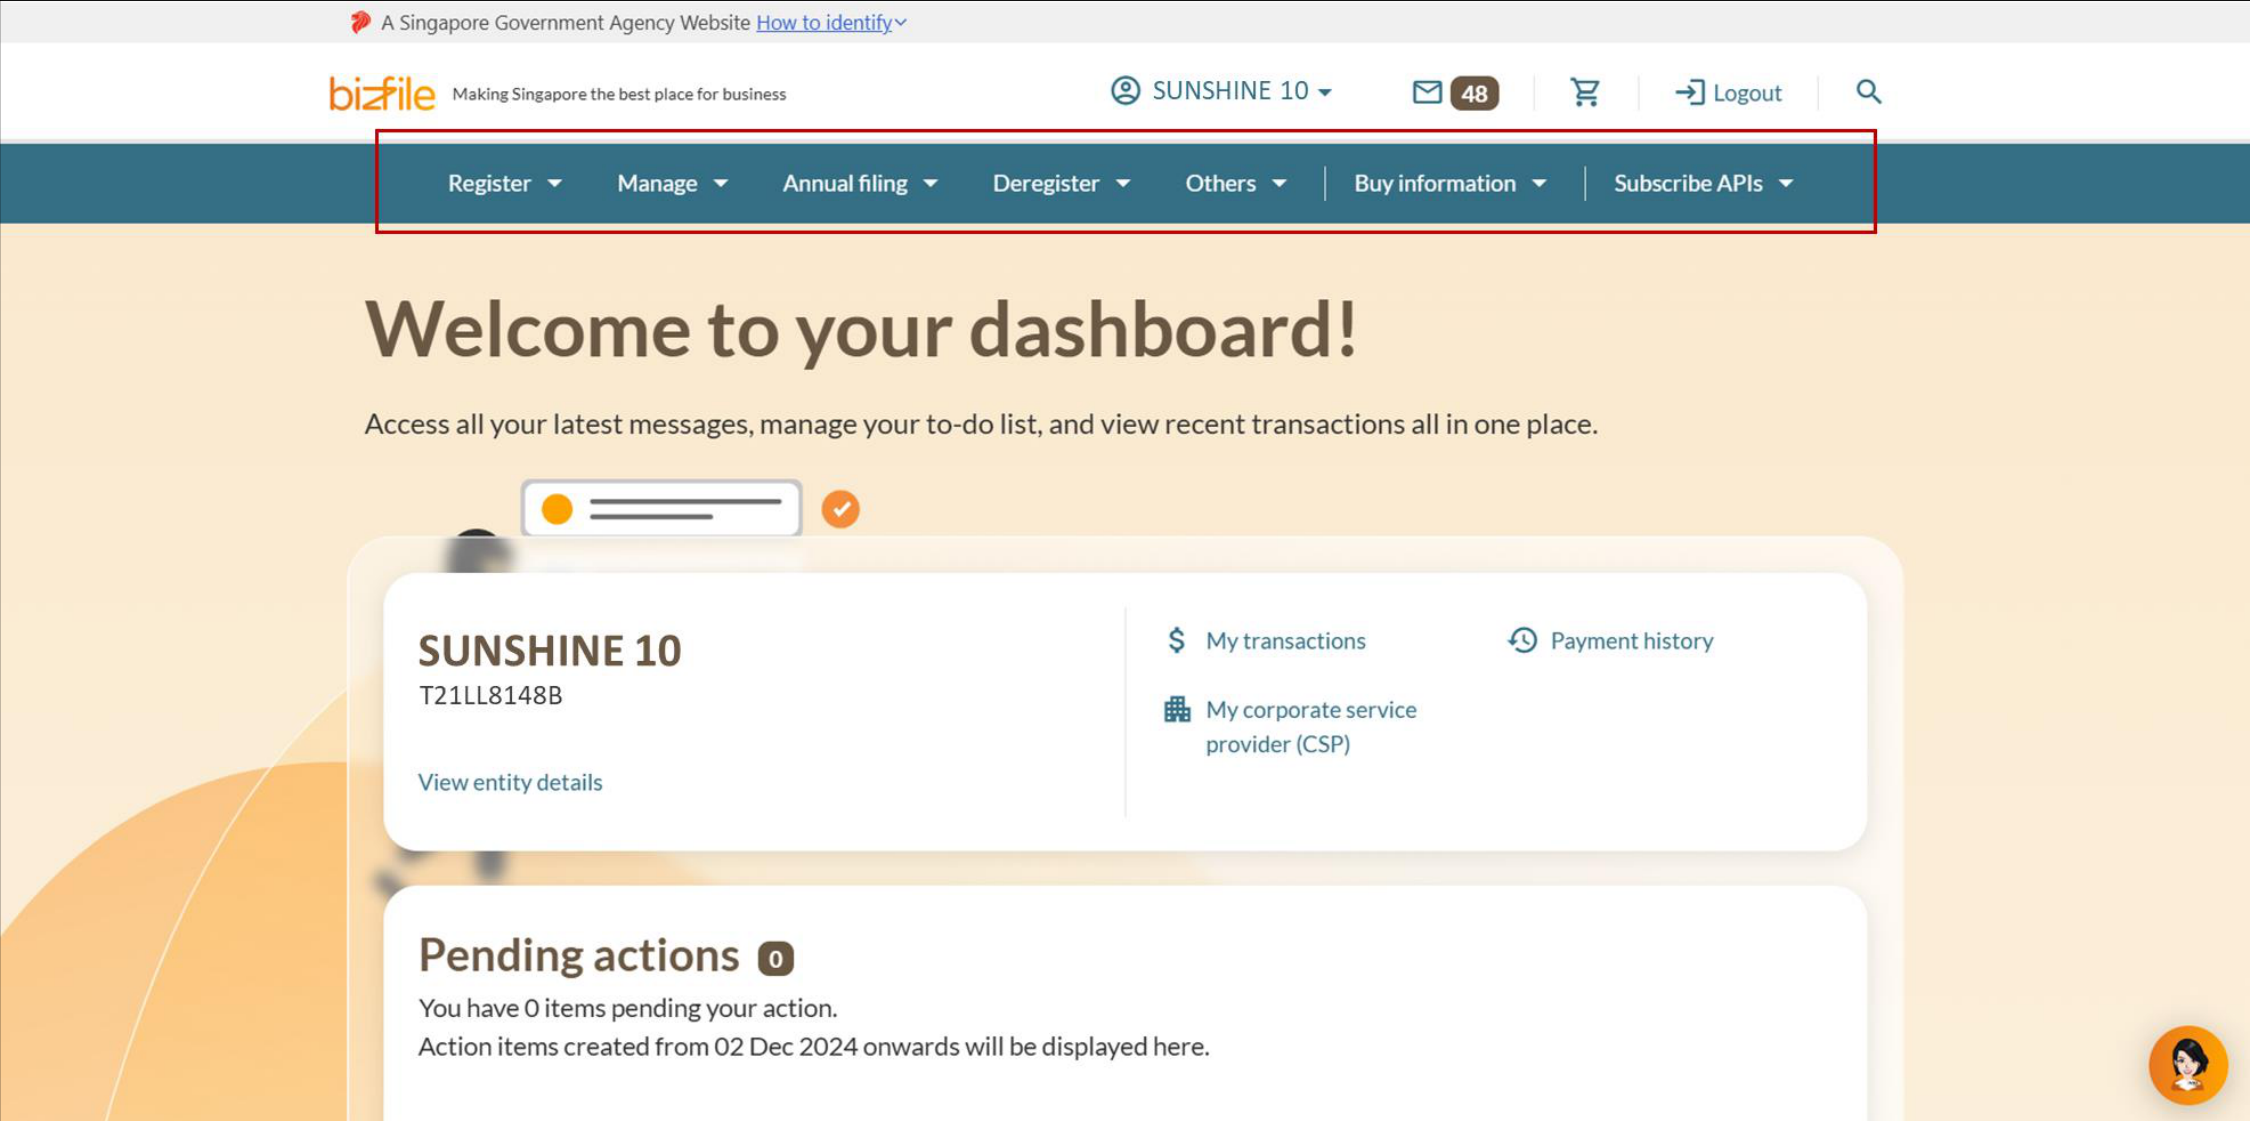Screen dimensions: 2250x1121
Task: Click the Pending actions heading
Action: click(578, 955)
